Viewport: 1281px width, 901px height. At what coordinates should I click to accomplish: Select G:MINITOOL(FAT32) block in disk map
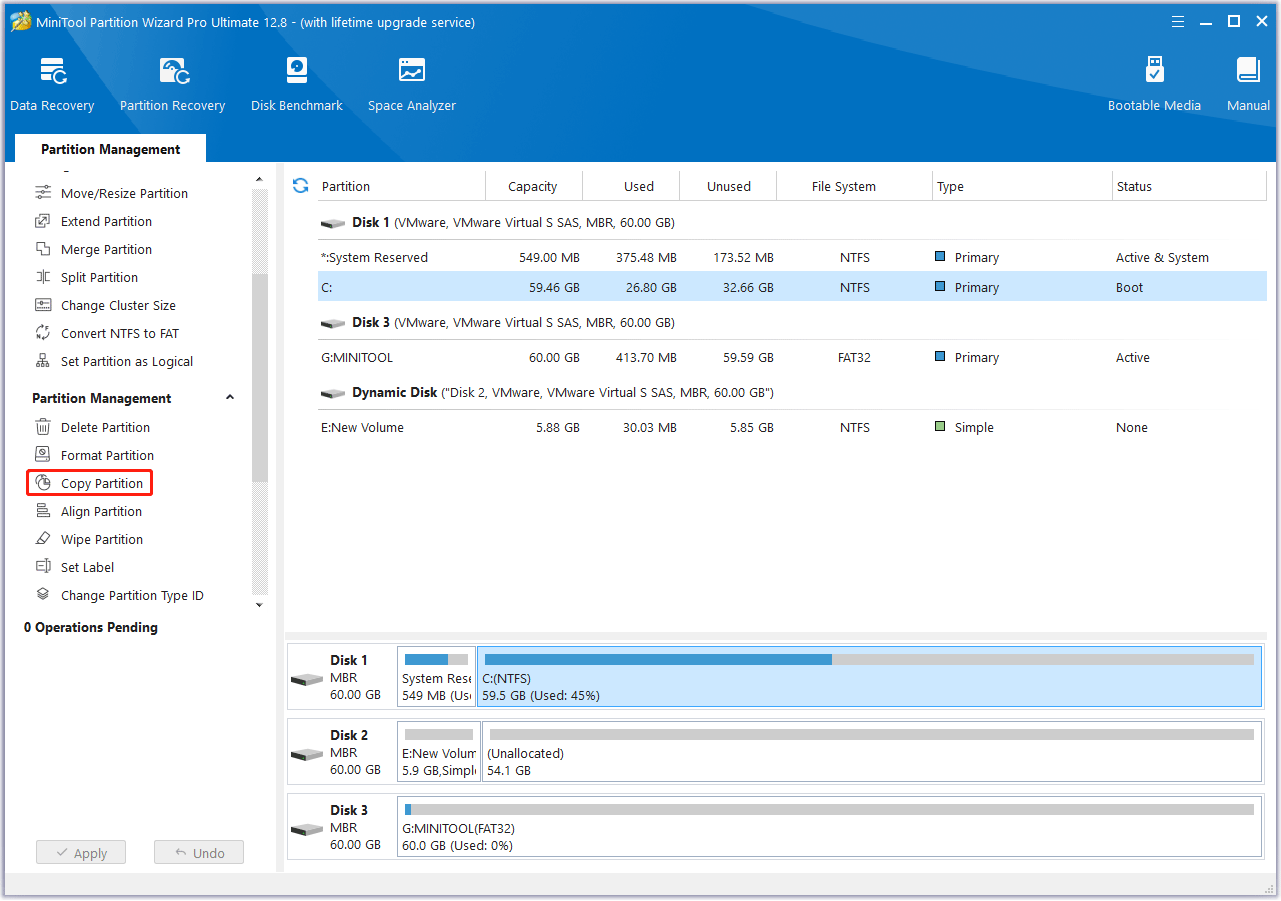tap(829, 827)
